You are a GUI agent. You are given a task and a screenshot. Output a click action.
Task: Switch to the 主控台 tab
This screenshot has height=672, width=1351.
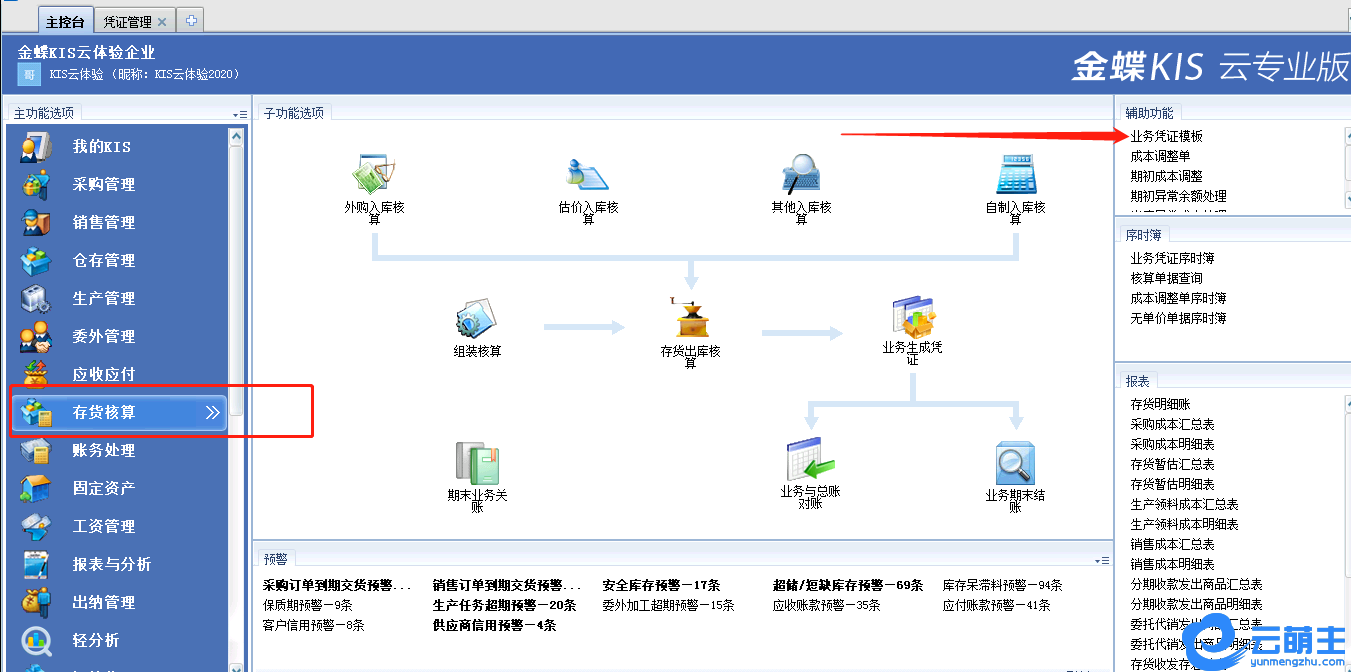point(66,21)
